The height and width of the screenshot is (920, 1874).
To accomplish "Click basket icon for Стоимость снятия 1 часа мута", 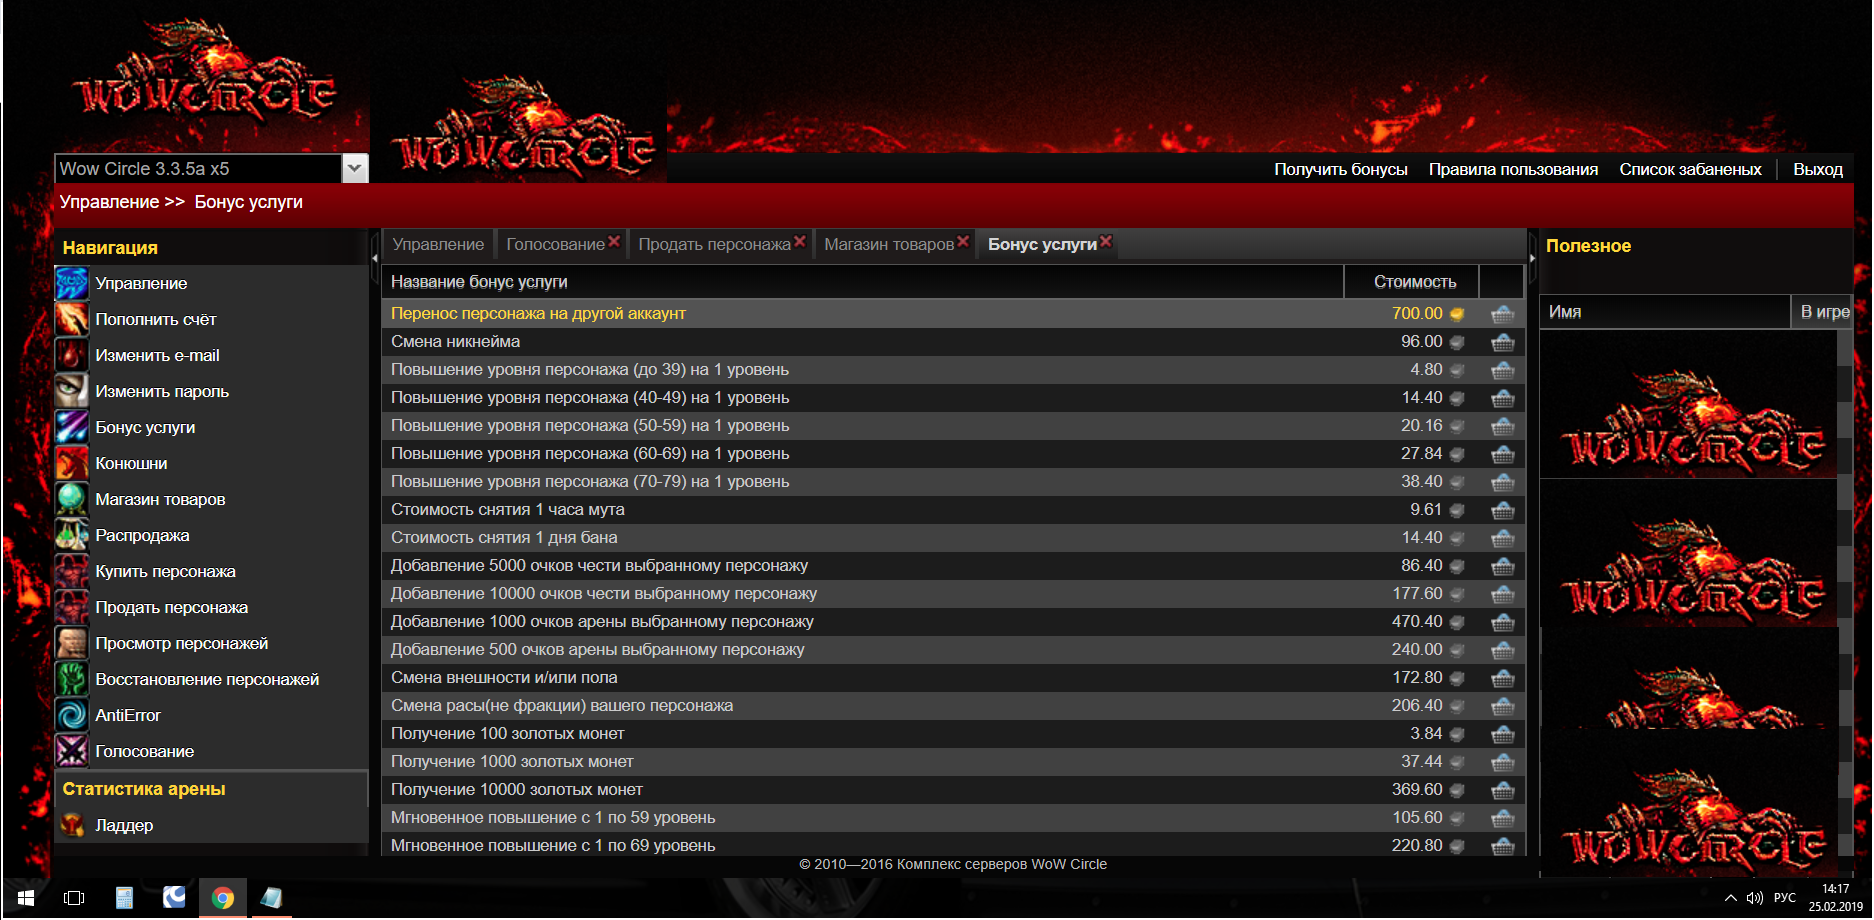I will click(1502, 510).
